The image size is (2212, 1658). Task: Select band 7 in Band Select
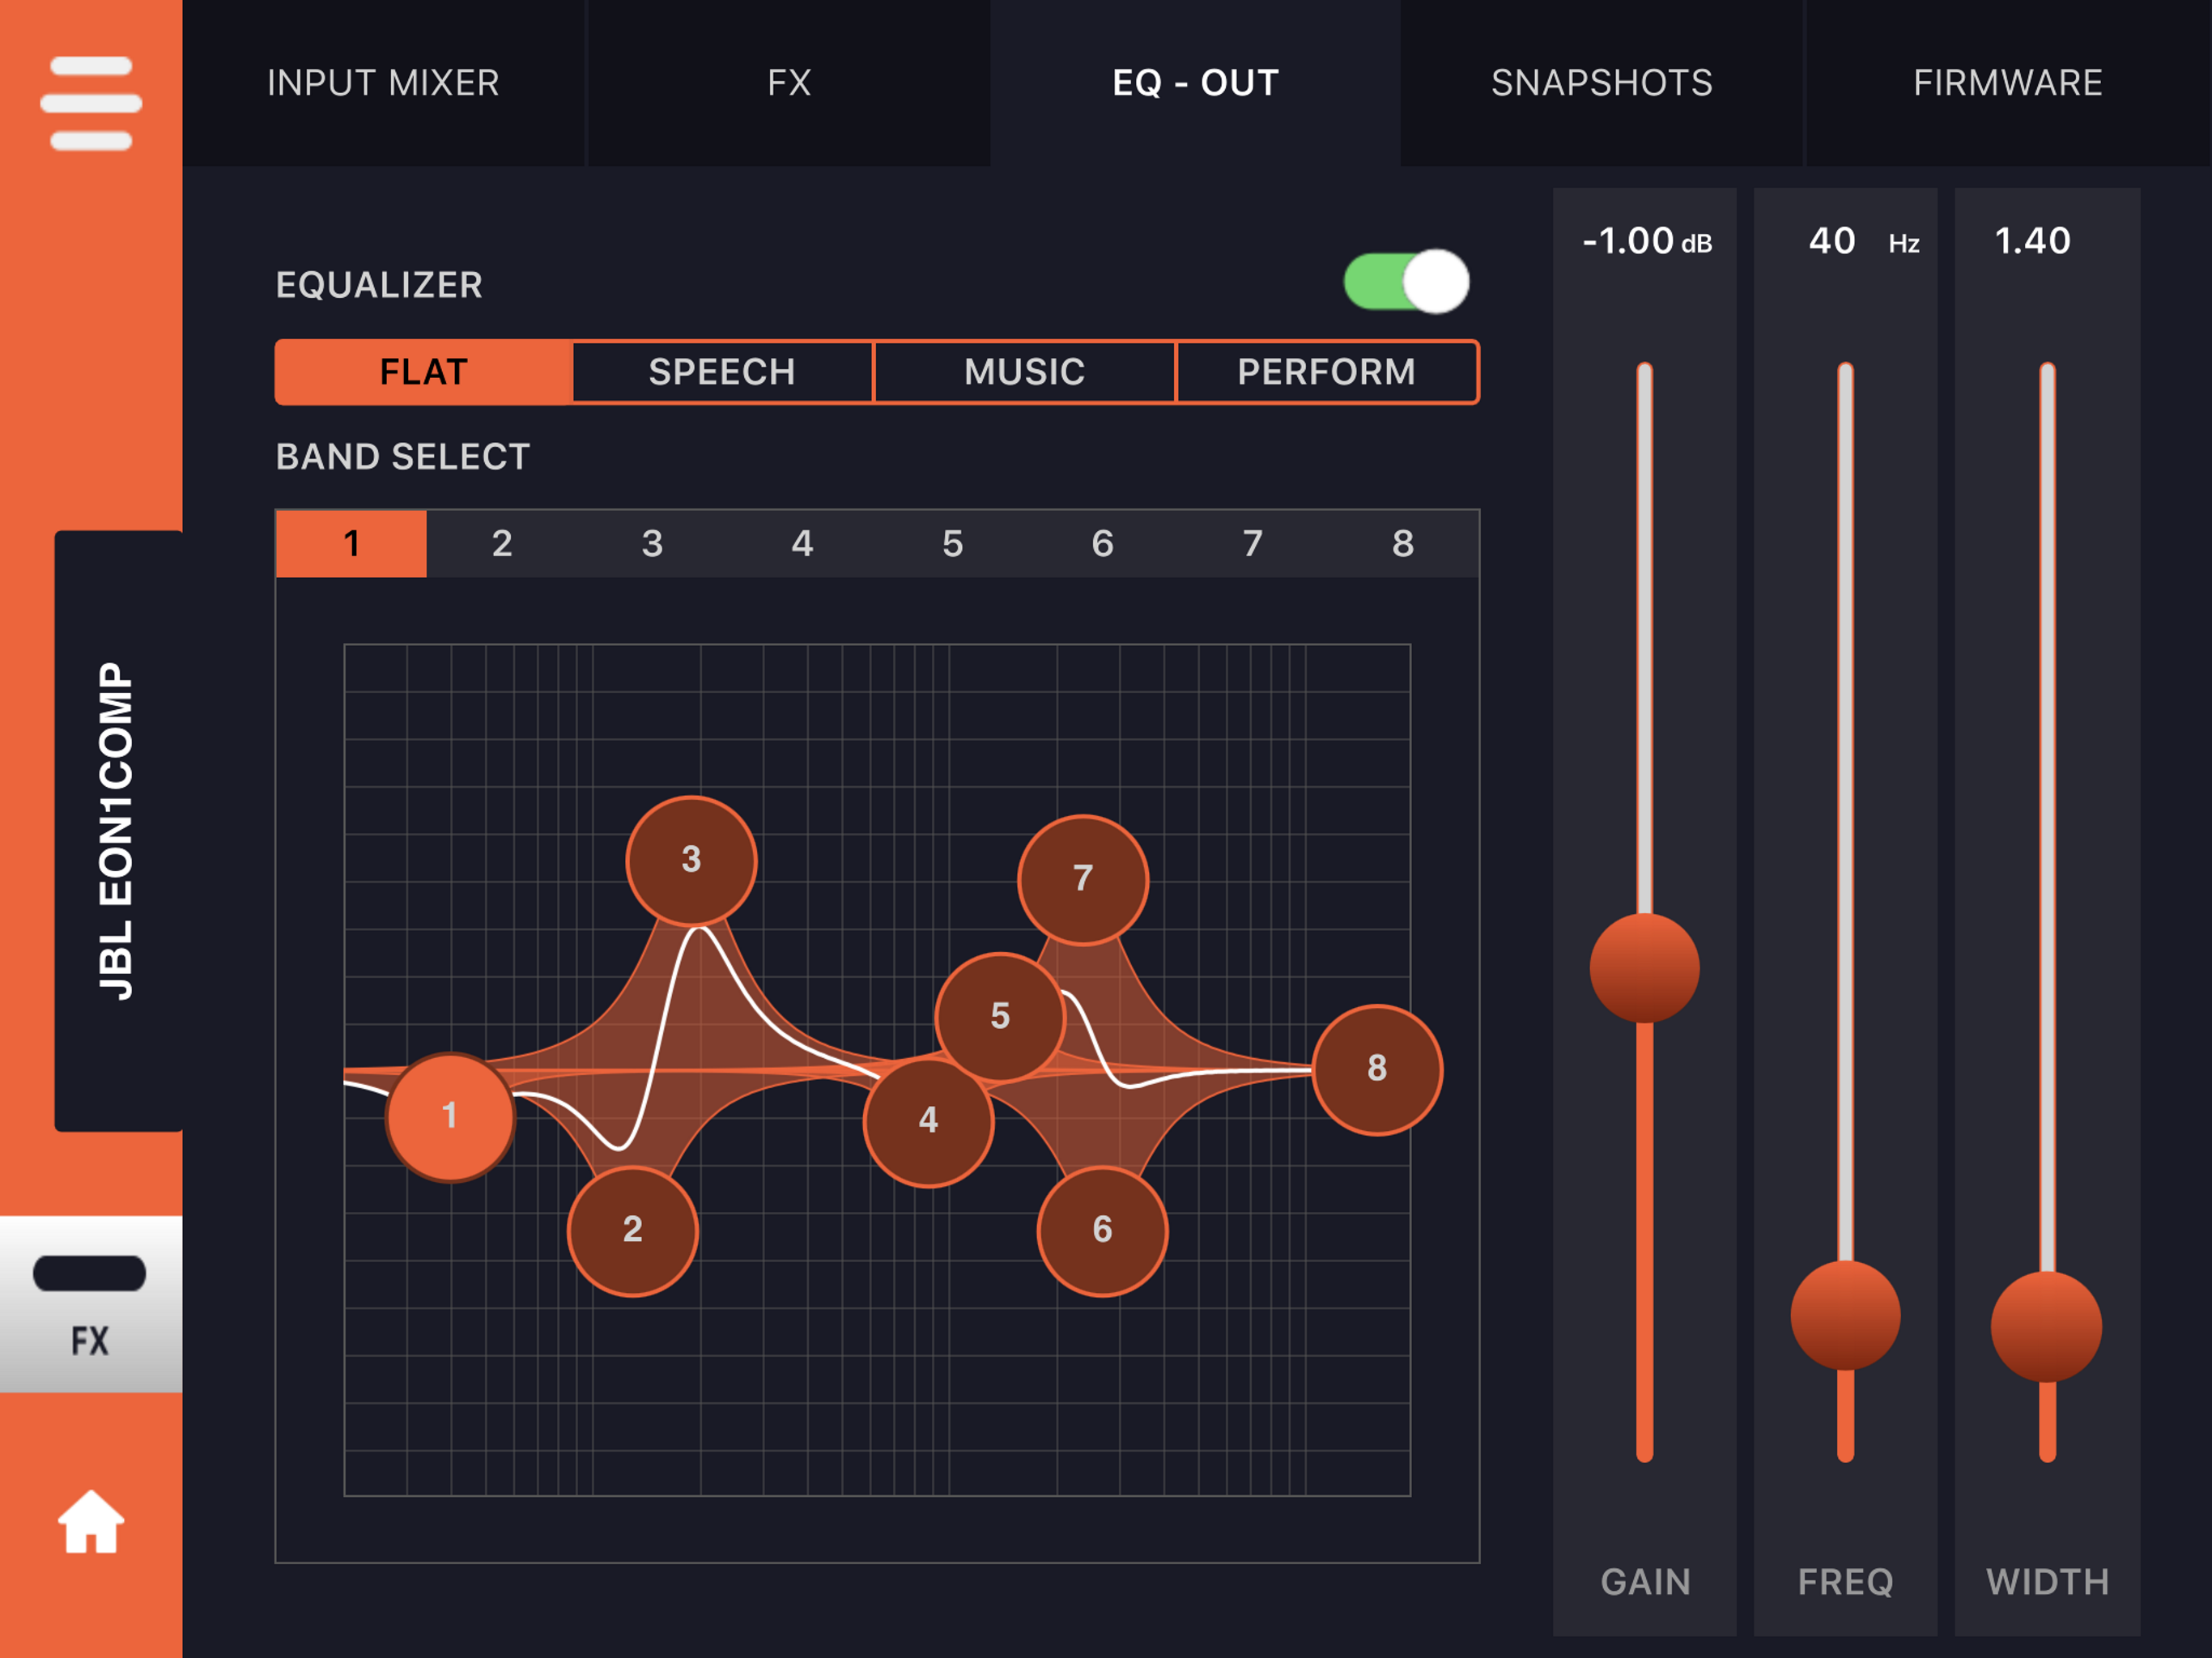click(x=1252, y=544)
